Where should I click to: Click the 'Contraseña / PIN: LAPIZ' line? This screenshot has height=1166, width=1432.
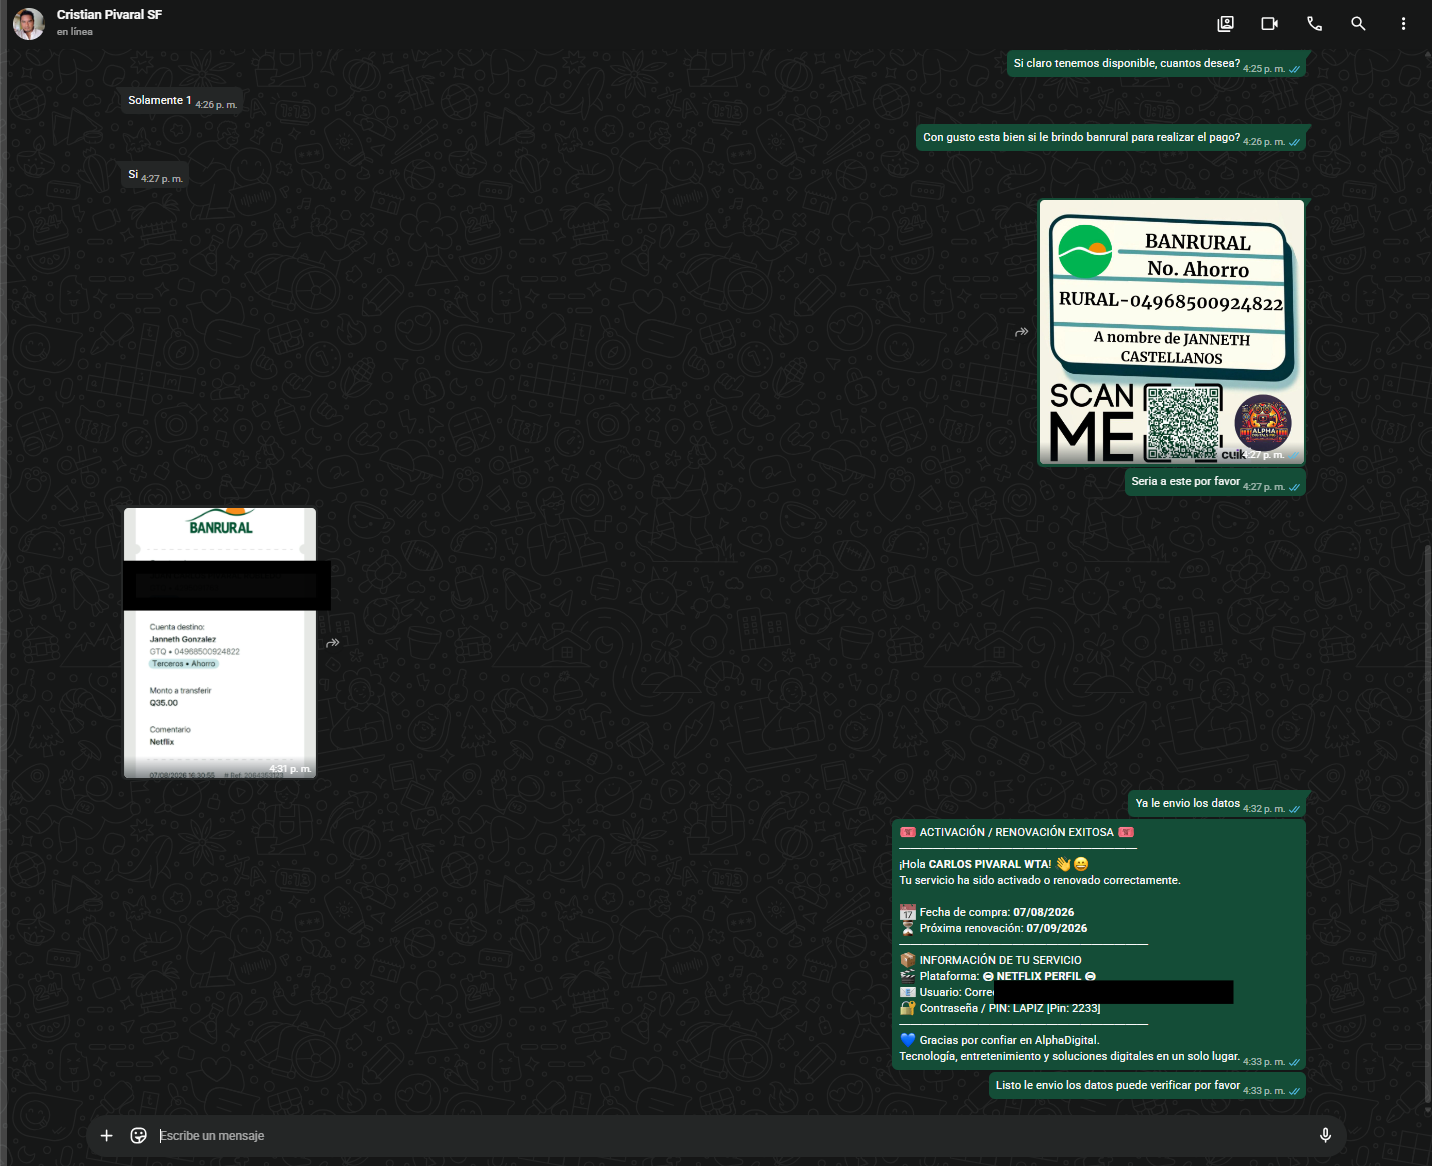tap(1000, 1008)
